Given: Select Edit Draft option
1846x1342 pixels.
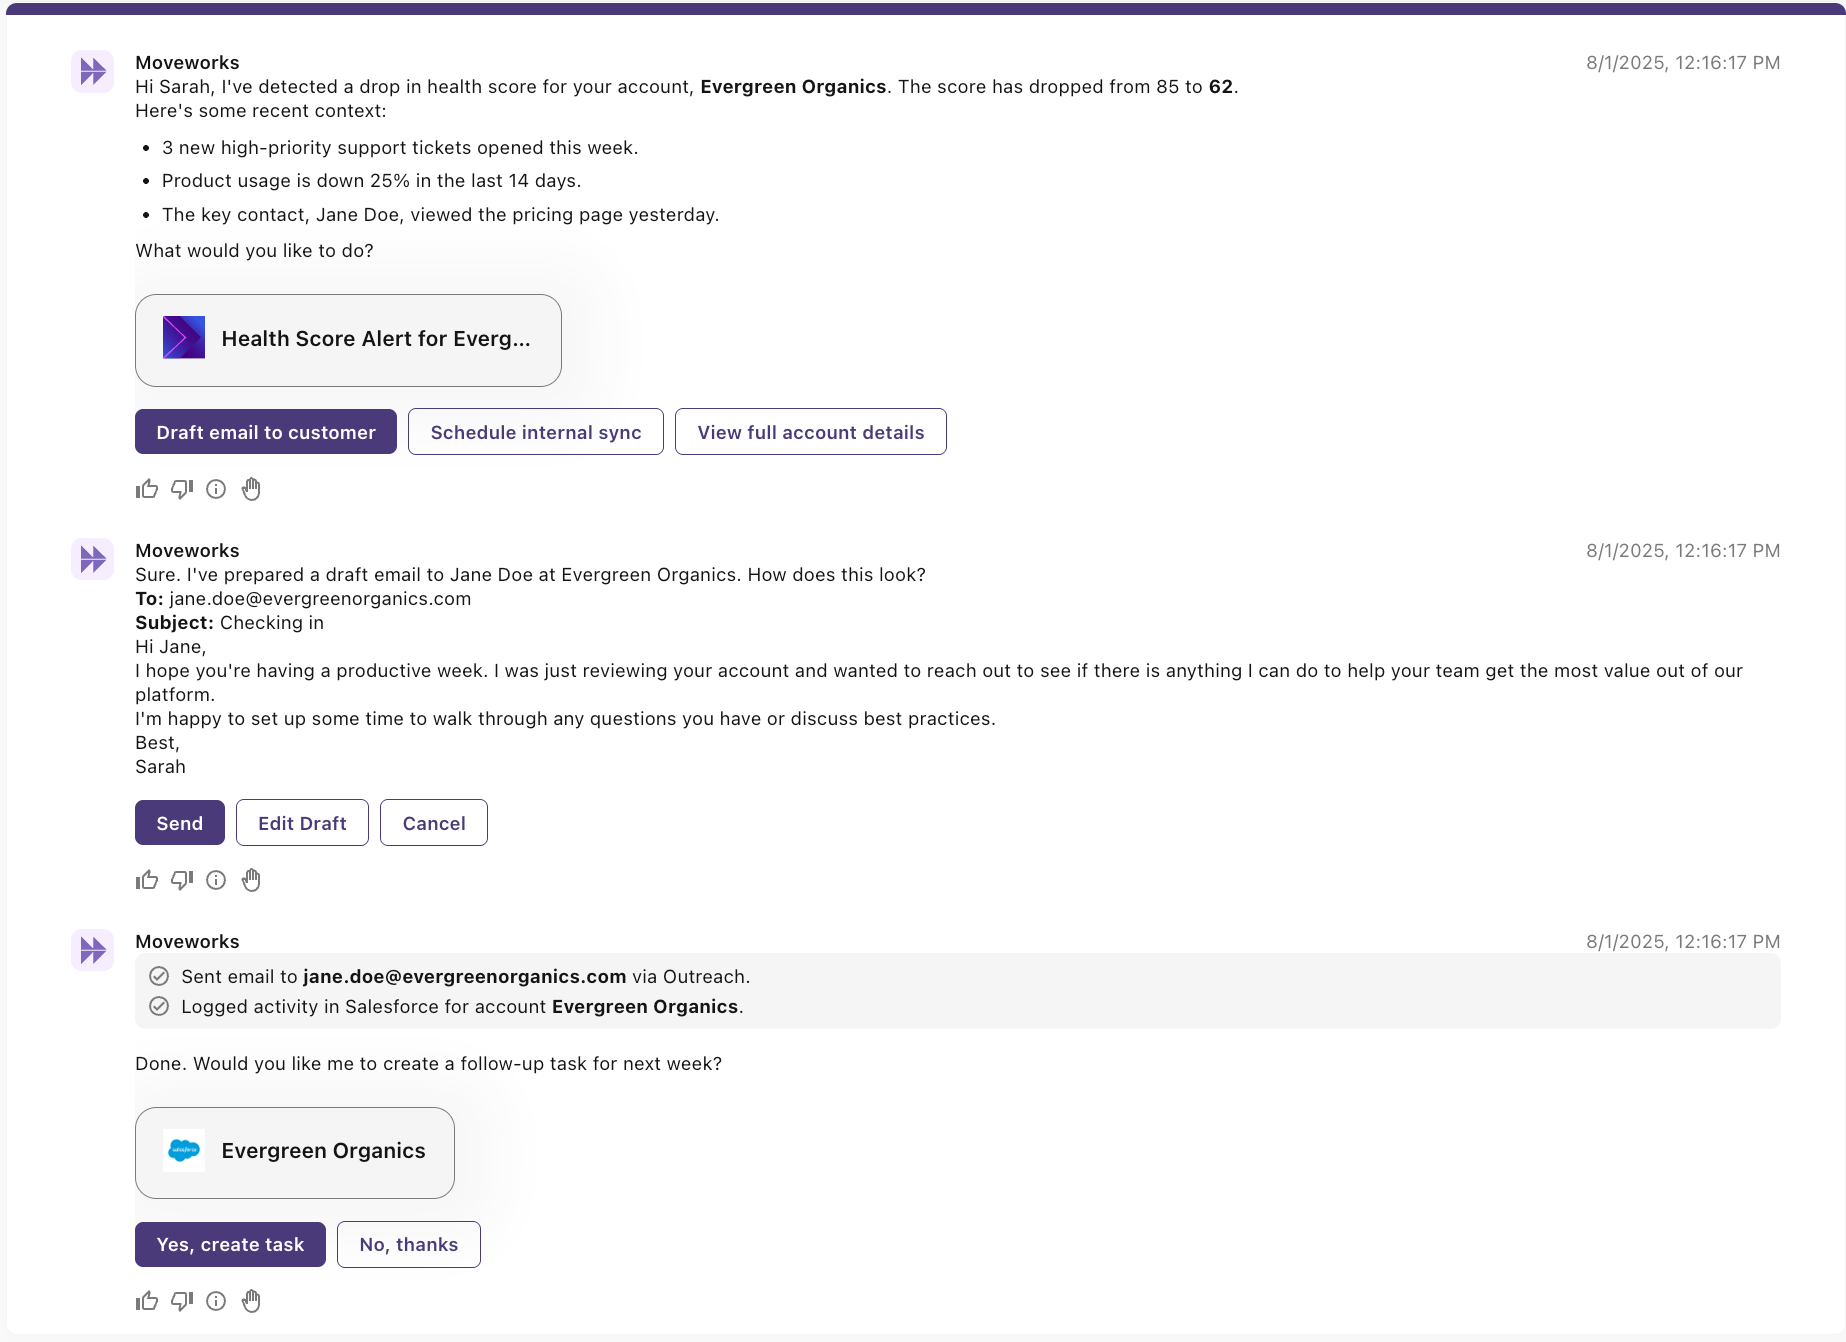Looking at the screenshot, I should click(302, 823).
